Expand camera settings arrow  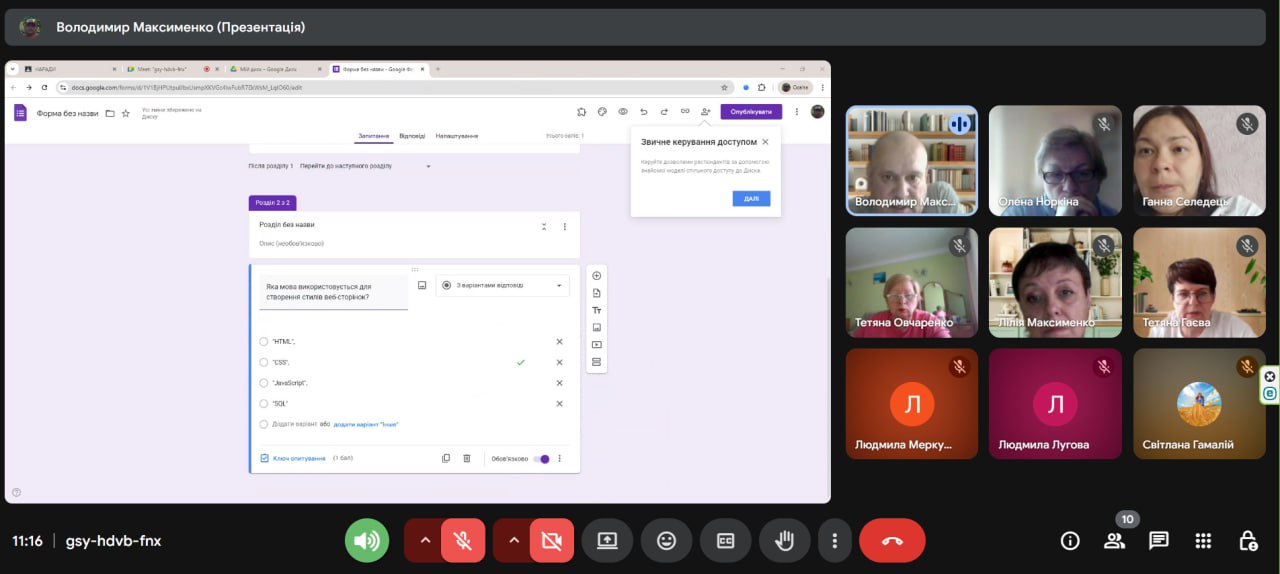point(514,541)
